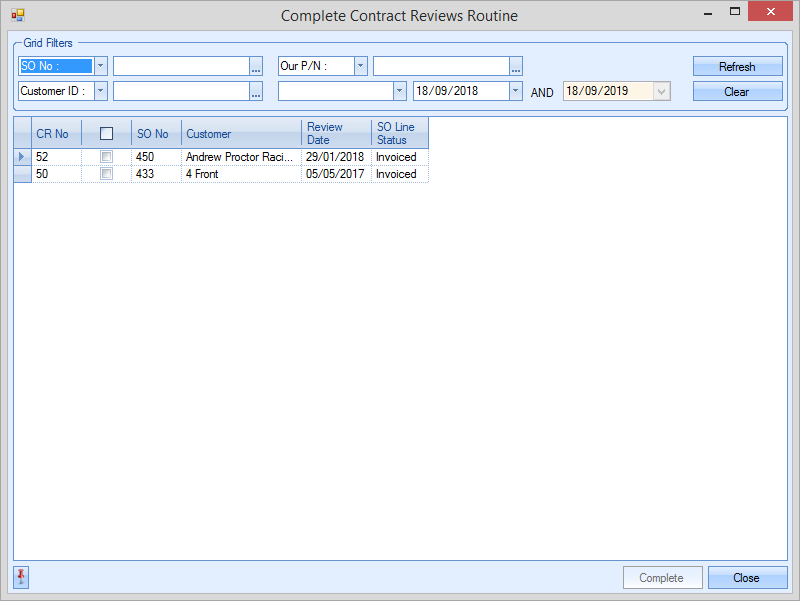Open the 18/09/2018 date picker dropdown
The image size is (800, 601).
516,91
